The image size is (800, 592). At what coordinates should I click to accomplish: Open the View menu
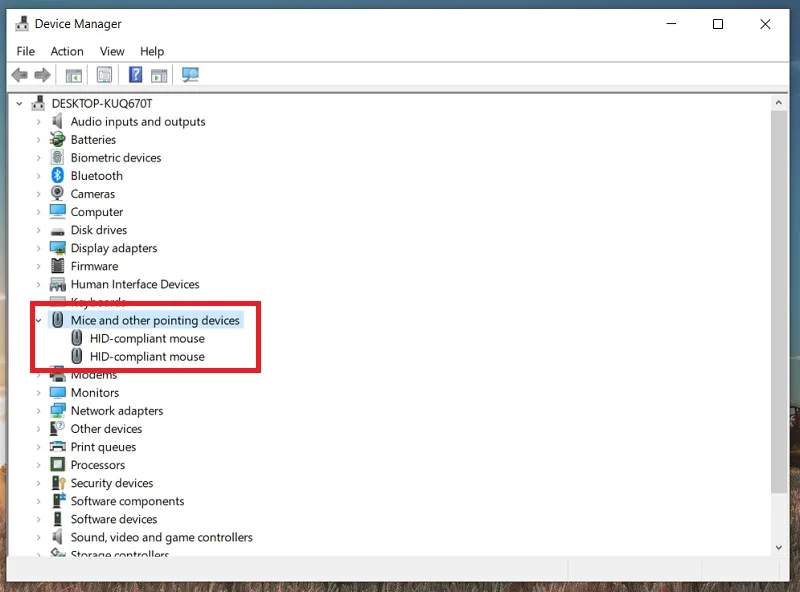[x=112, y=52]
